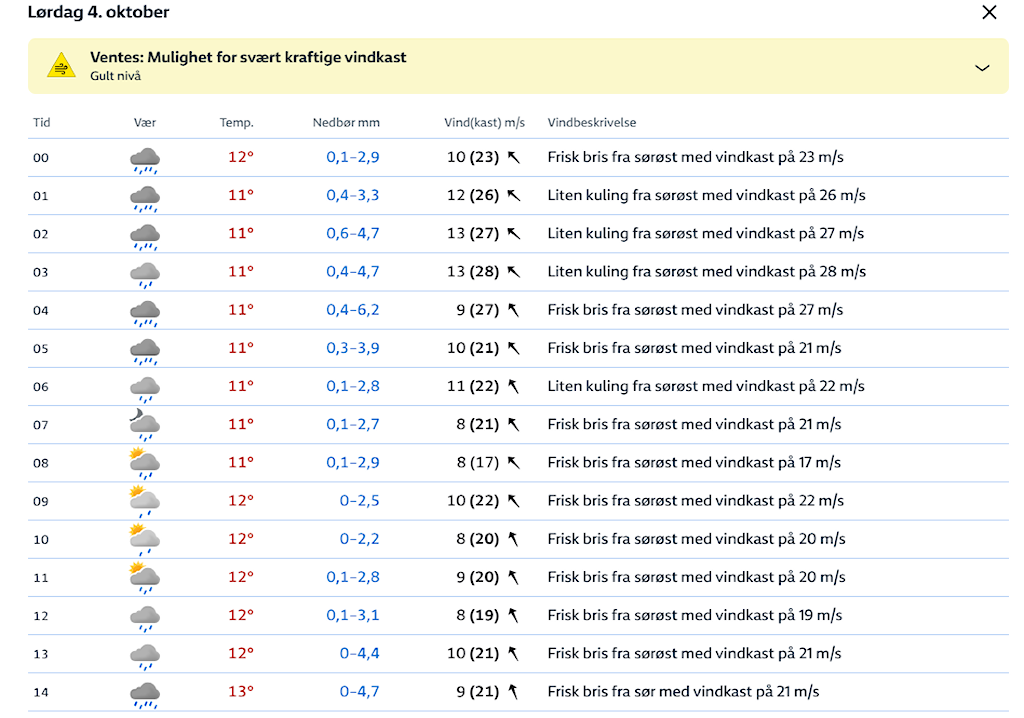The image size is (1024, 718).
Task: Click the 13° temperature at hour 14
Action: point(241,692)
